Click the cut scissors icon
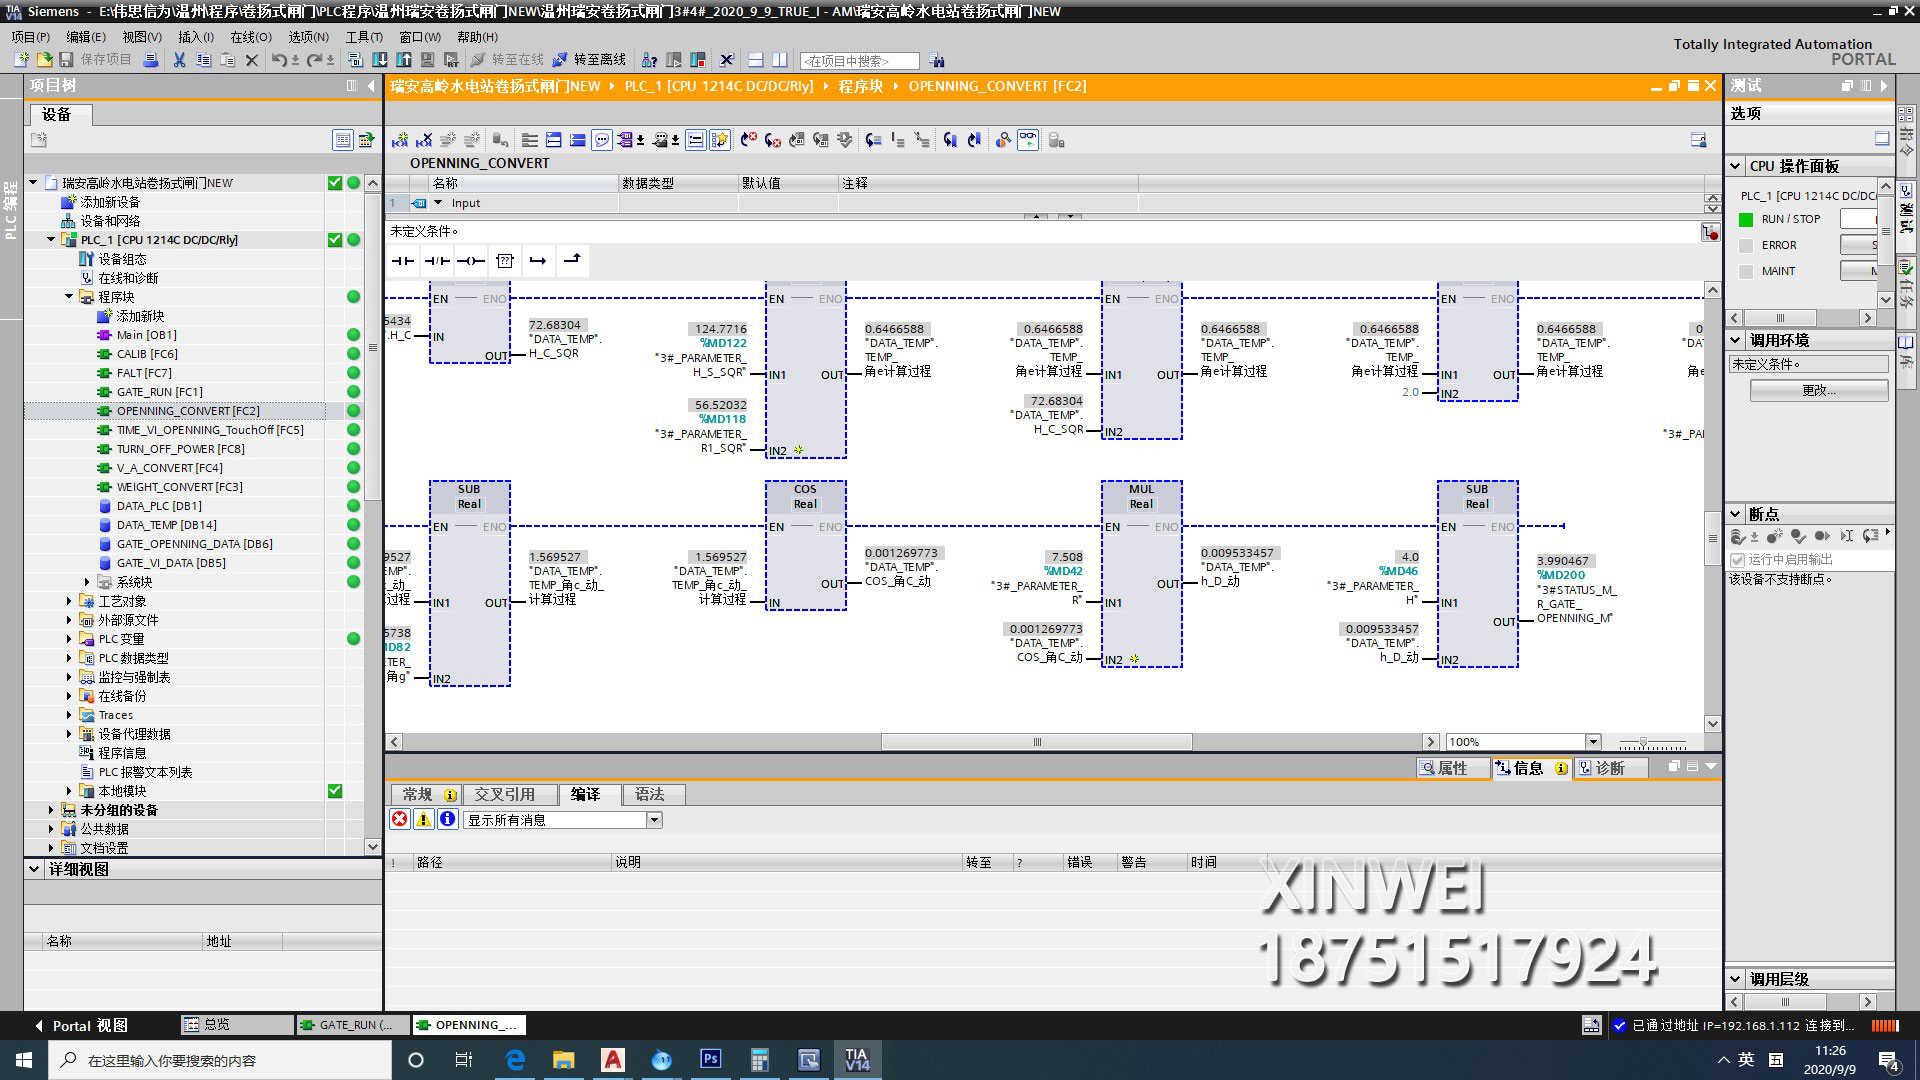Viewport: 1920px width, 1080px height. pyautogui.click(x=179, y=60)
